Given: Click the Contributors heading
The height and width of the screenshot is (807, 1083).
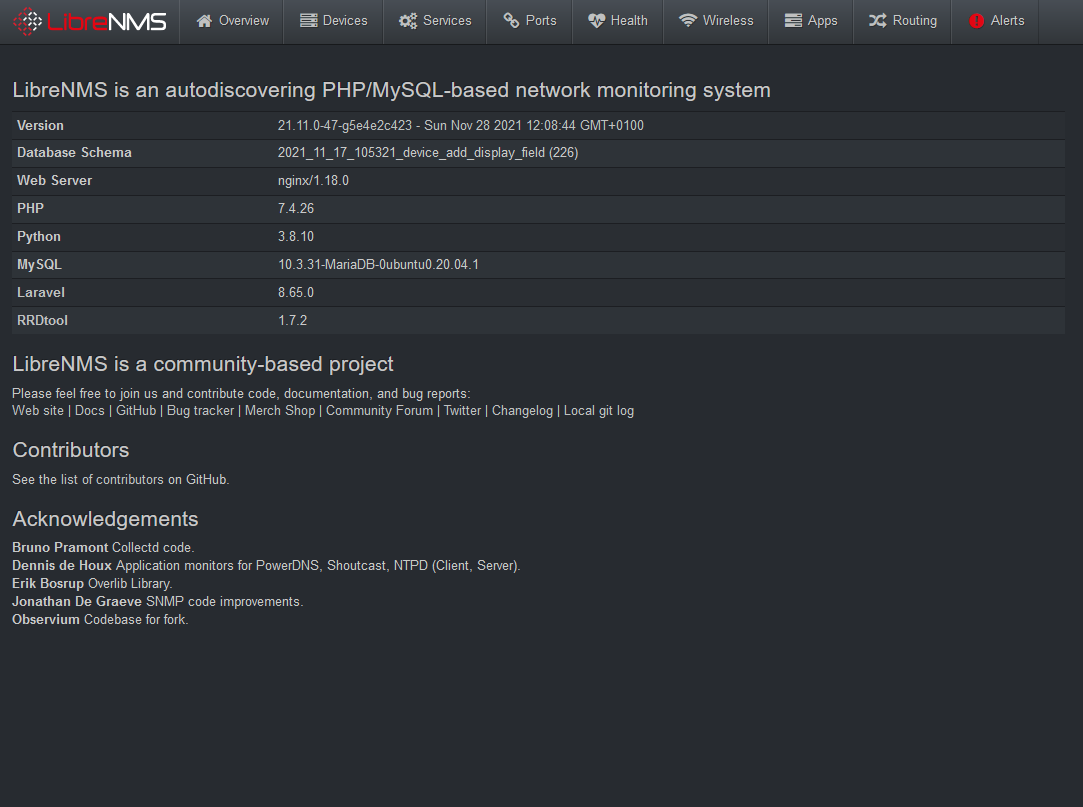Looking at the screenshot, I should click(x=70, y=450).
